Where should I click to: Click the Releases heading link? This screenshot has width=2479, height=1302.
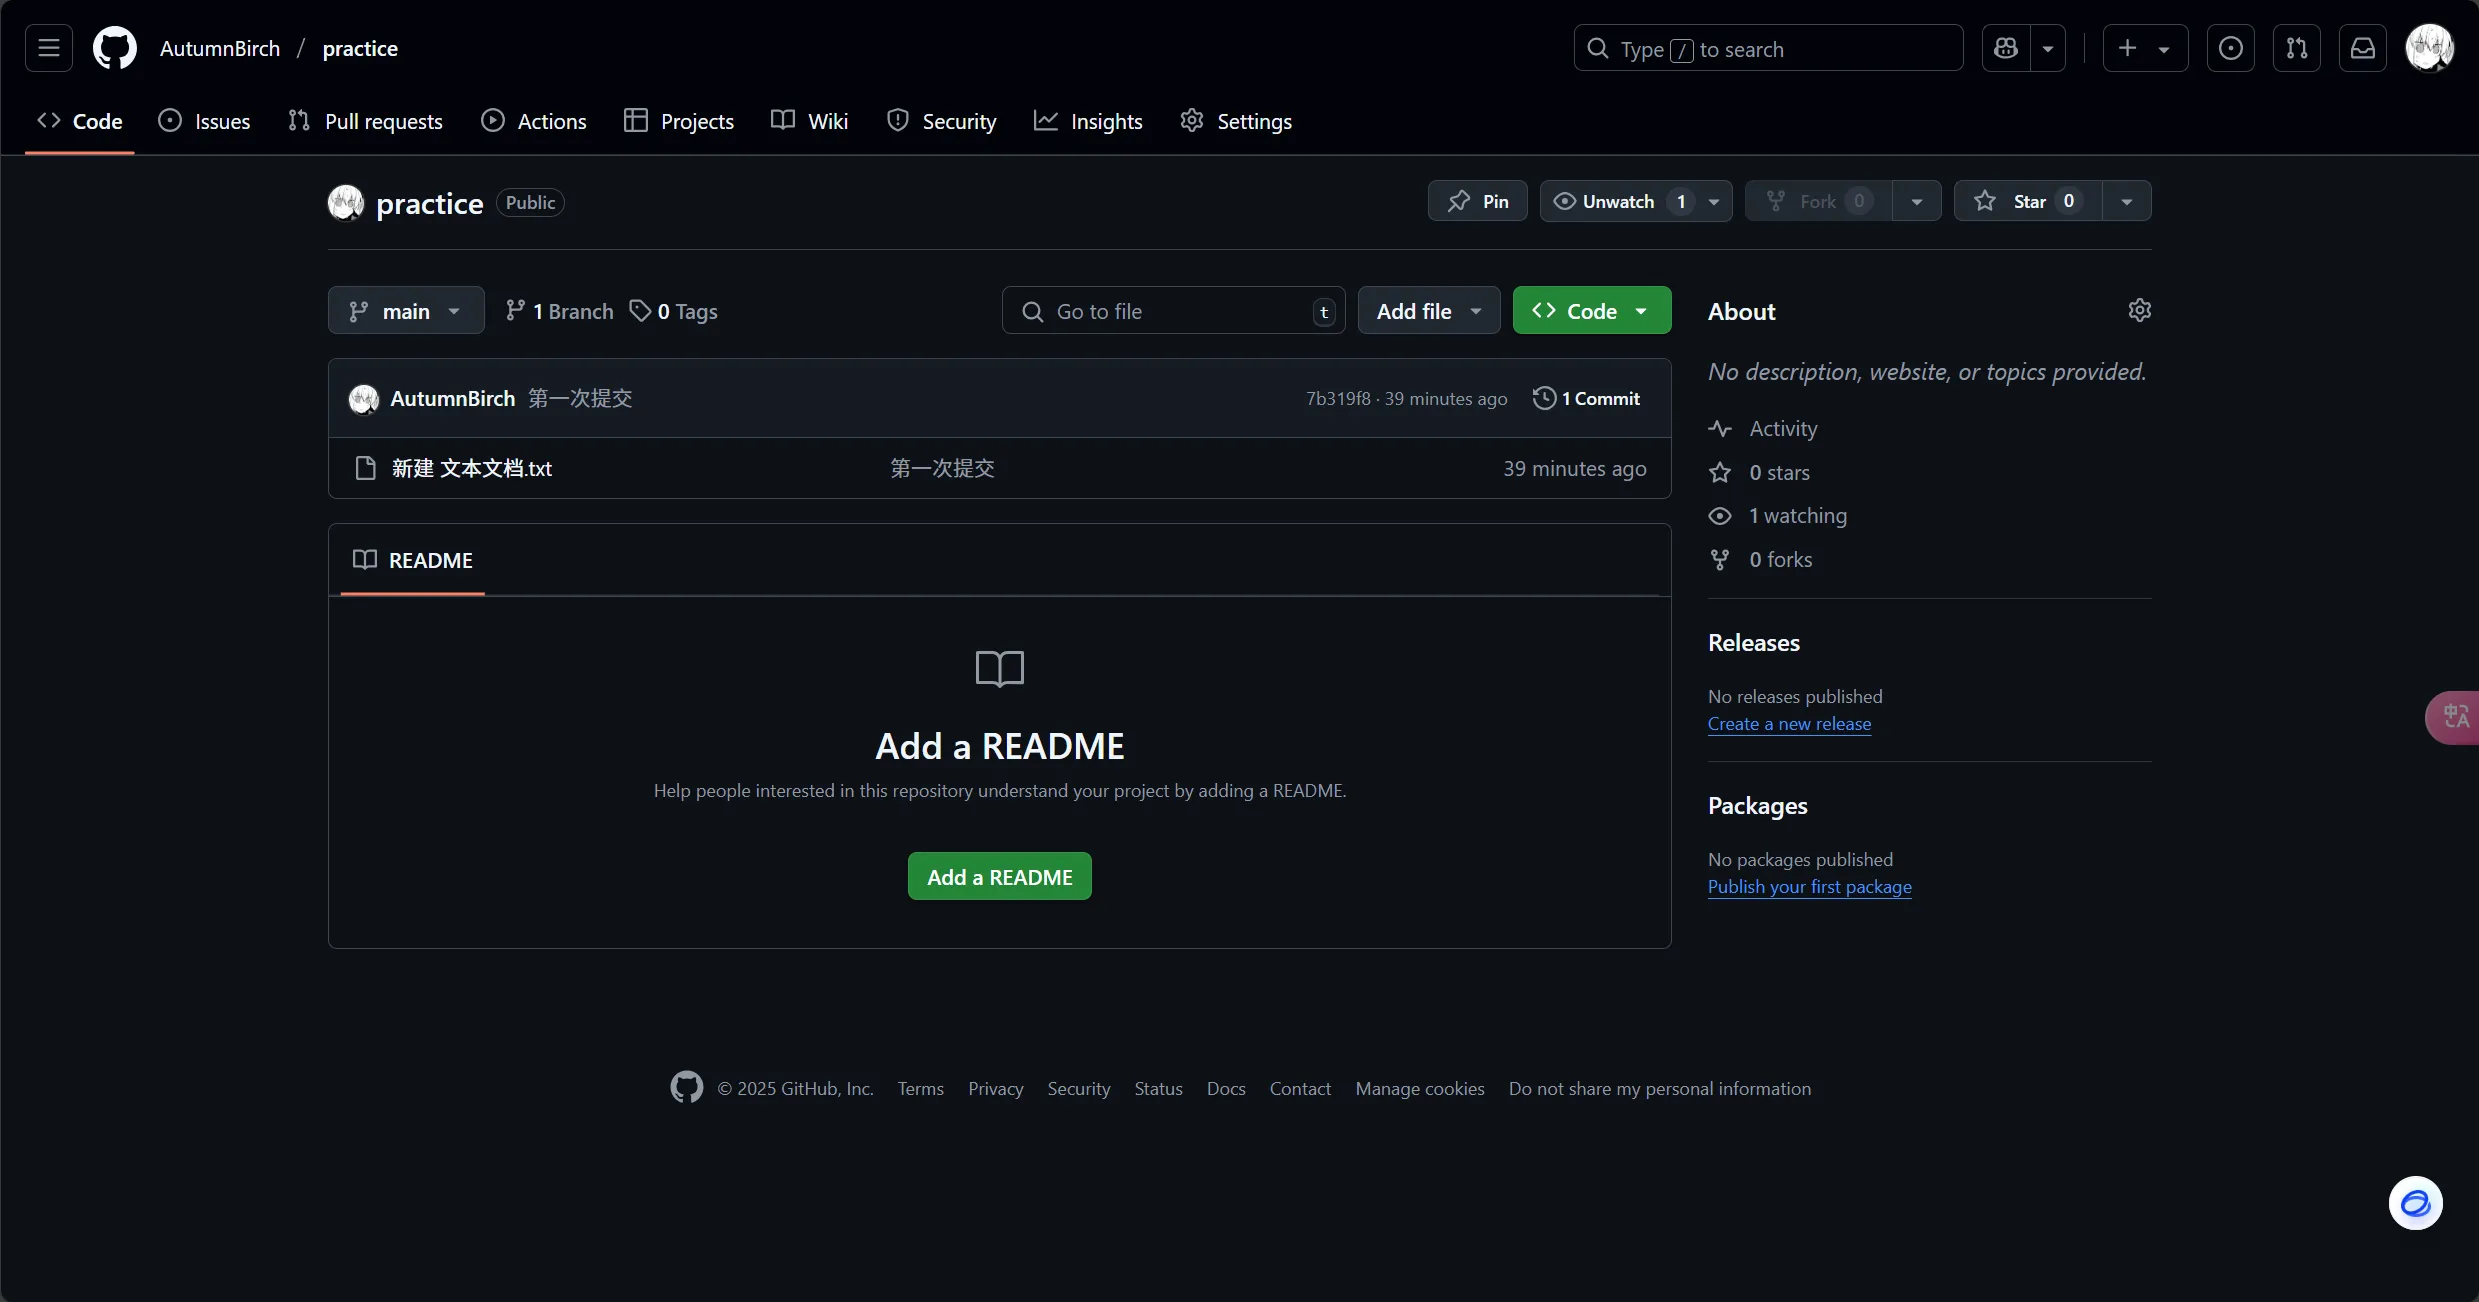point(1753,642)
